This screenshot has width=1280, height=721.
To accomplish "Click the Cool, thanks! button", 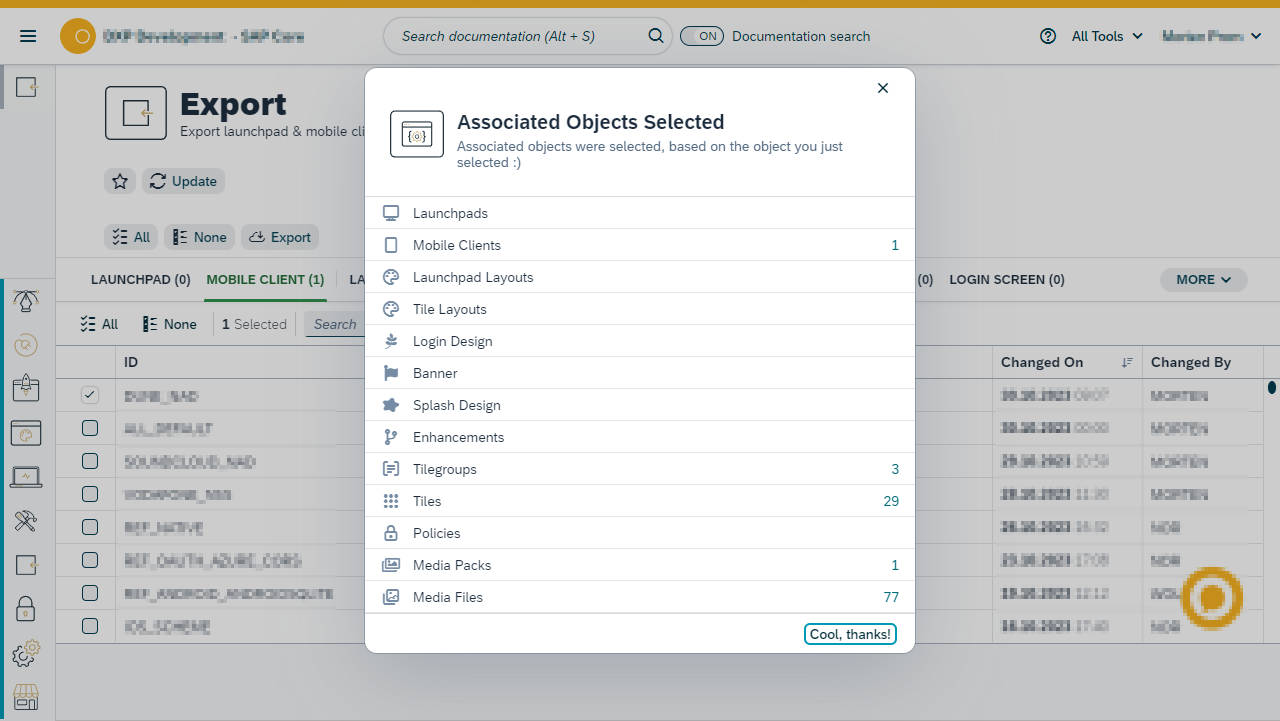I will click(x=849, y=634).
